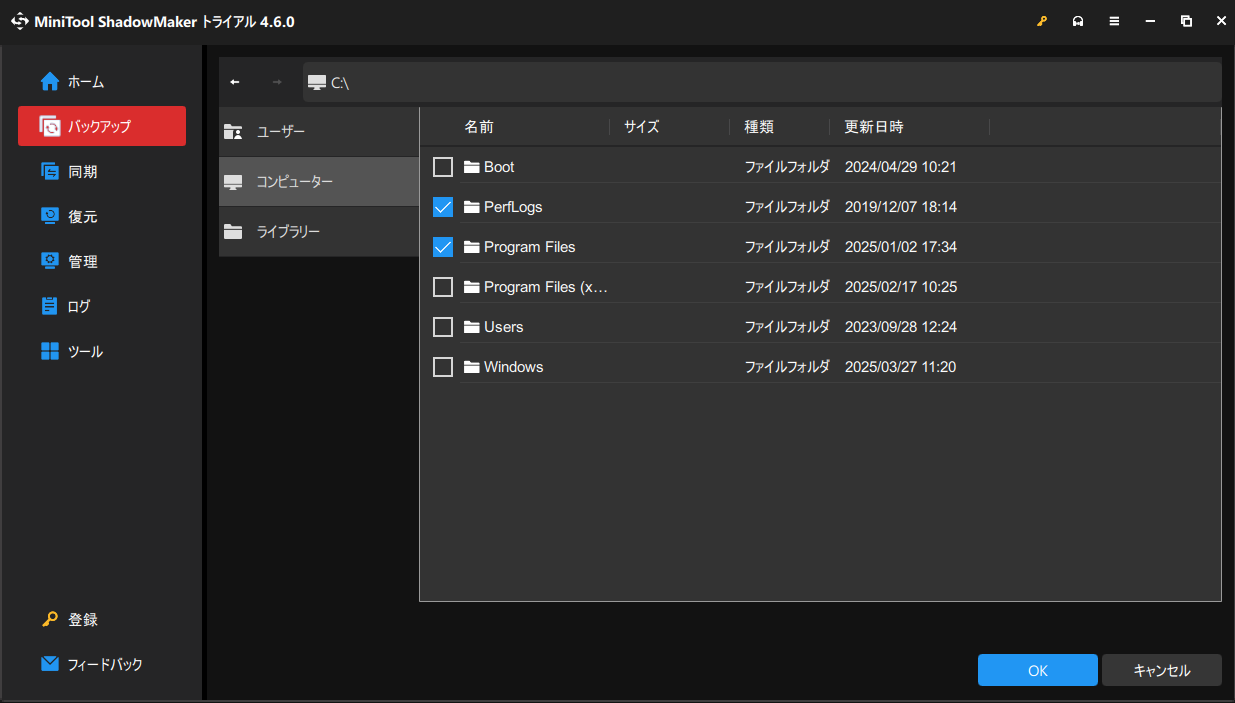
Task: Click the キャンセル button
Action: (1162, 670)
